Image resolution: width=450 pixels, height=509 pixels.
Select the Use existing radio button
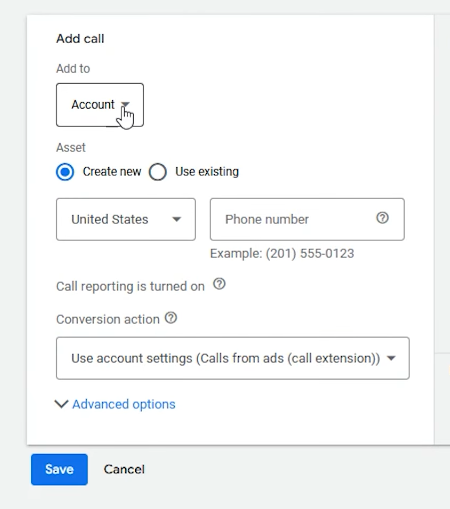point(158,172)
